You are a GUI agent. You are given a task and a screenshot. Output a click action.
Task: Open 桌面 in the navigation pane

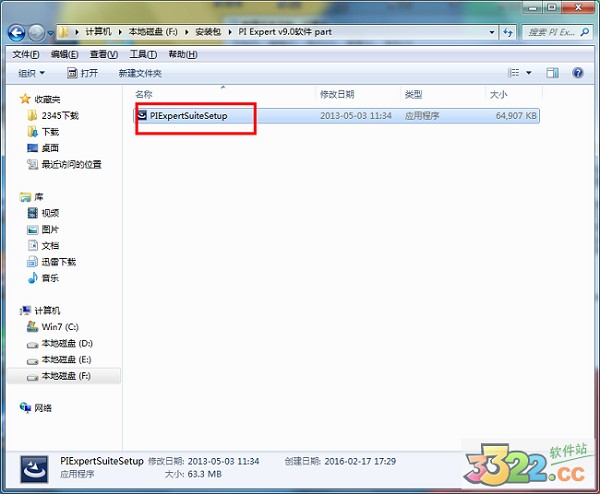click(50, 148)
